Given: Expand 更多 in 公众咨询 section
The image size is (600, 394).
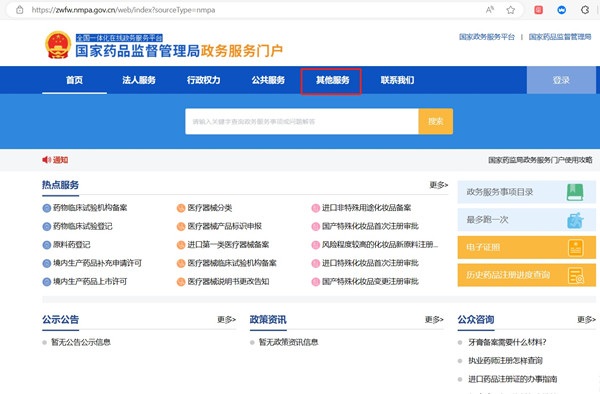Looking at the screenshot, I should coord(587,319).
